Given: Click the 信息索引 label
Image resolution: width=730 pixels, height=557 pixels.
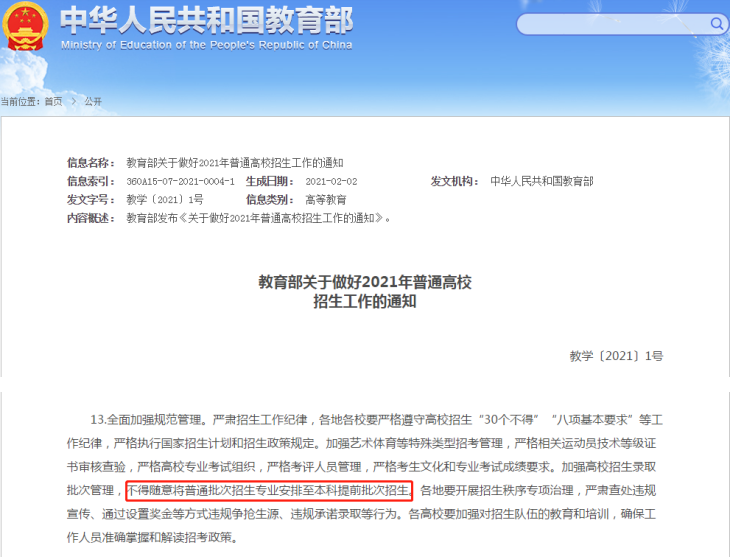Looking at the screenshot, I should 91,181.
